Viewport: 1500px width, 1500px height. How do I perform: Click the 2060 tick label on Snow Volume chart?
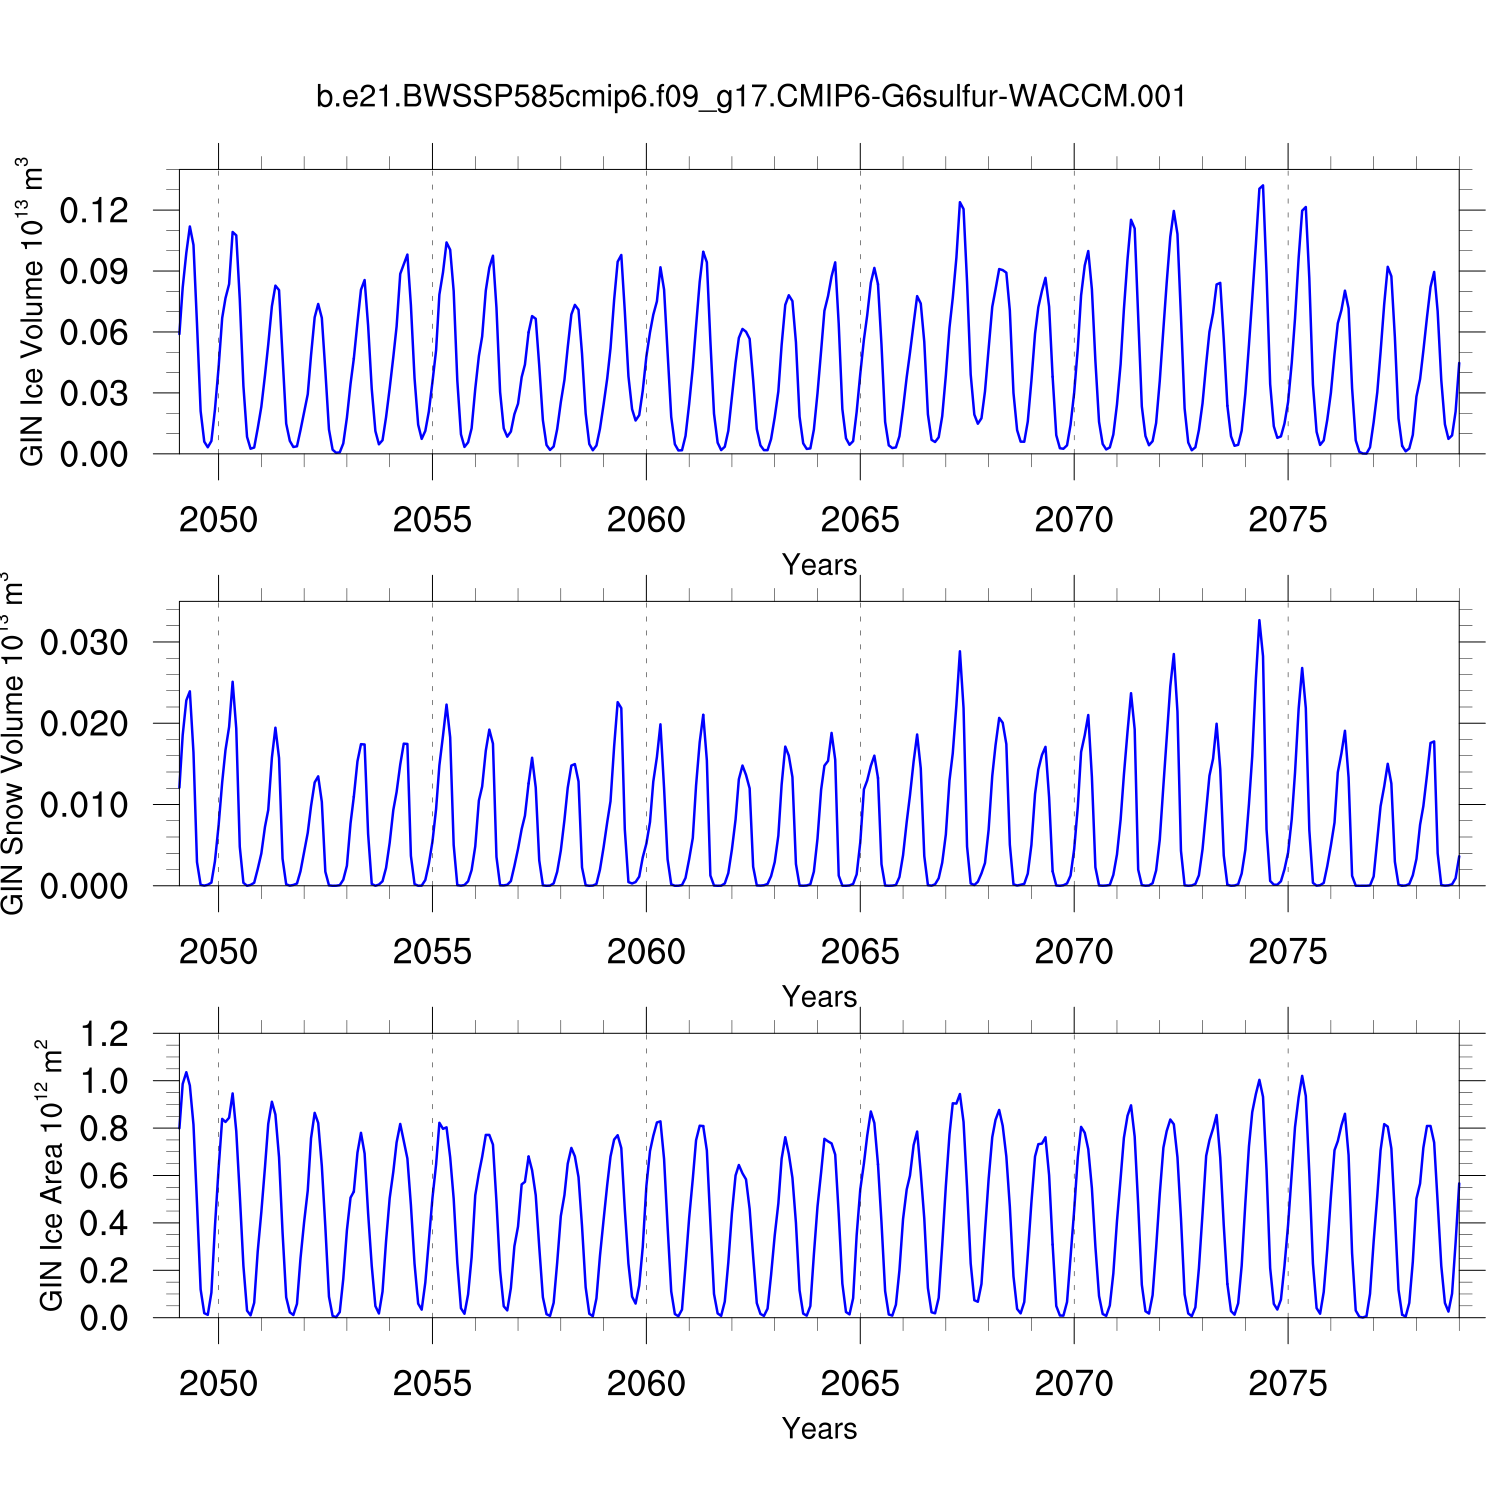coord(646,952)
